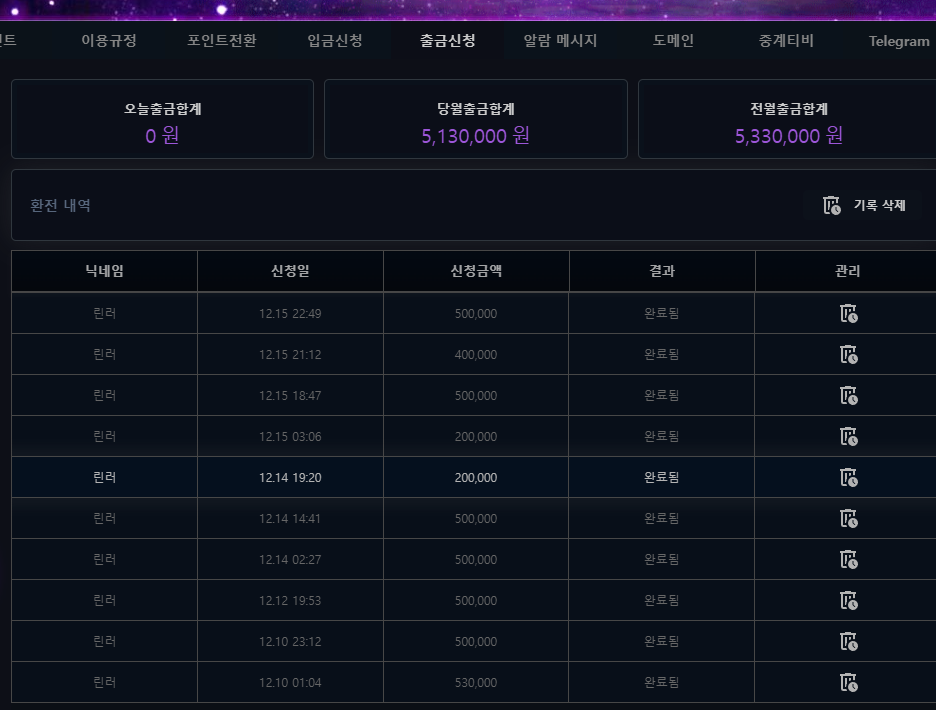936x710 pixels.
Task: Click the 530,000 amount cell
Action: (x=476, y=683)
